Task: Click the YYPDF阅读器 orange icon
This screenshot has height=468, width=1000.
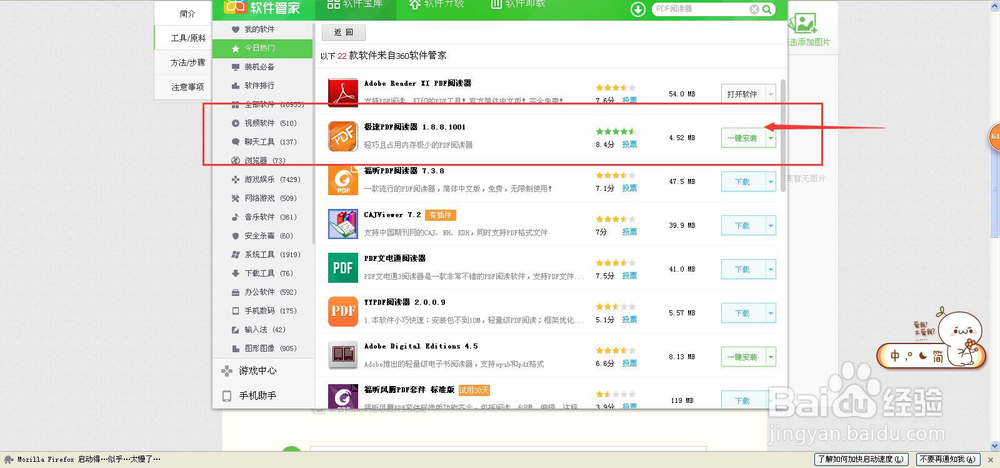Action: tap(342, 312)
